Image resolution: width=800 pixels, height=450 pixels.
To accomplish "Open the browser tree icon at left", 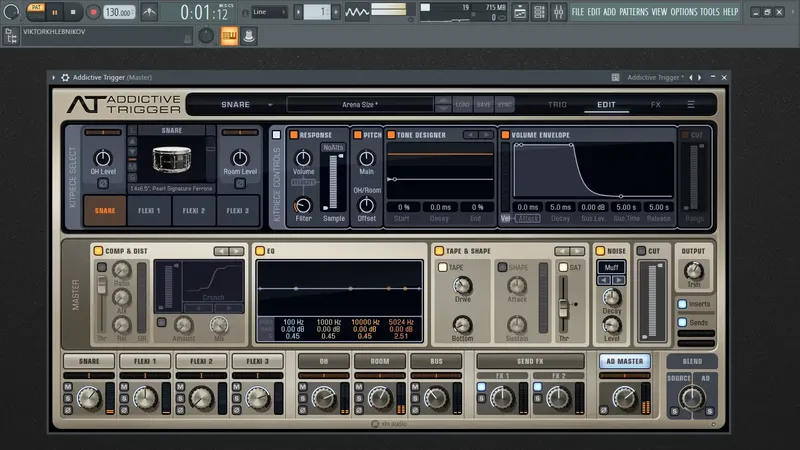I will click(x=11, y=36).
